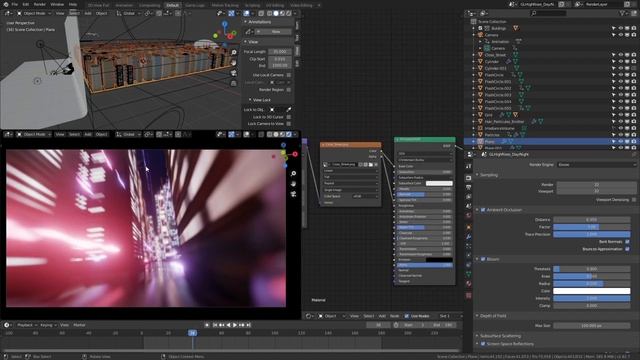Open the Particles properties tab icon

coord(469,246)
